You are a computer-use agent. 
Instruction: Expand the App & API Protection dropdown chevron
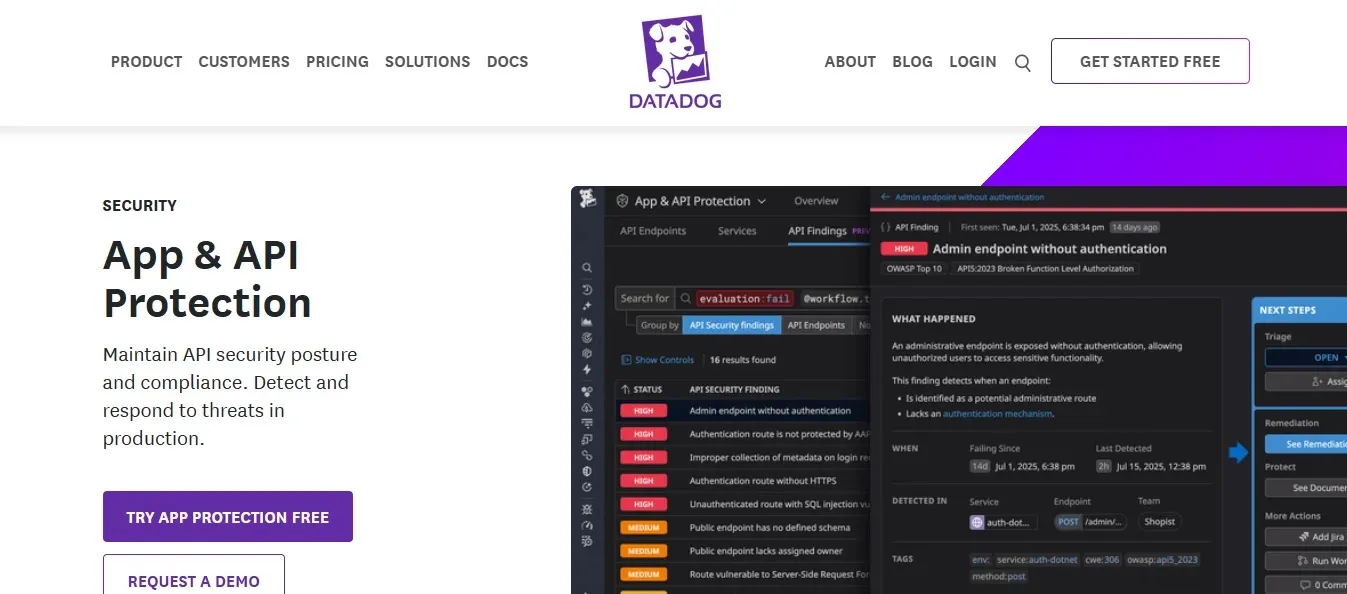762,201
